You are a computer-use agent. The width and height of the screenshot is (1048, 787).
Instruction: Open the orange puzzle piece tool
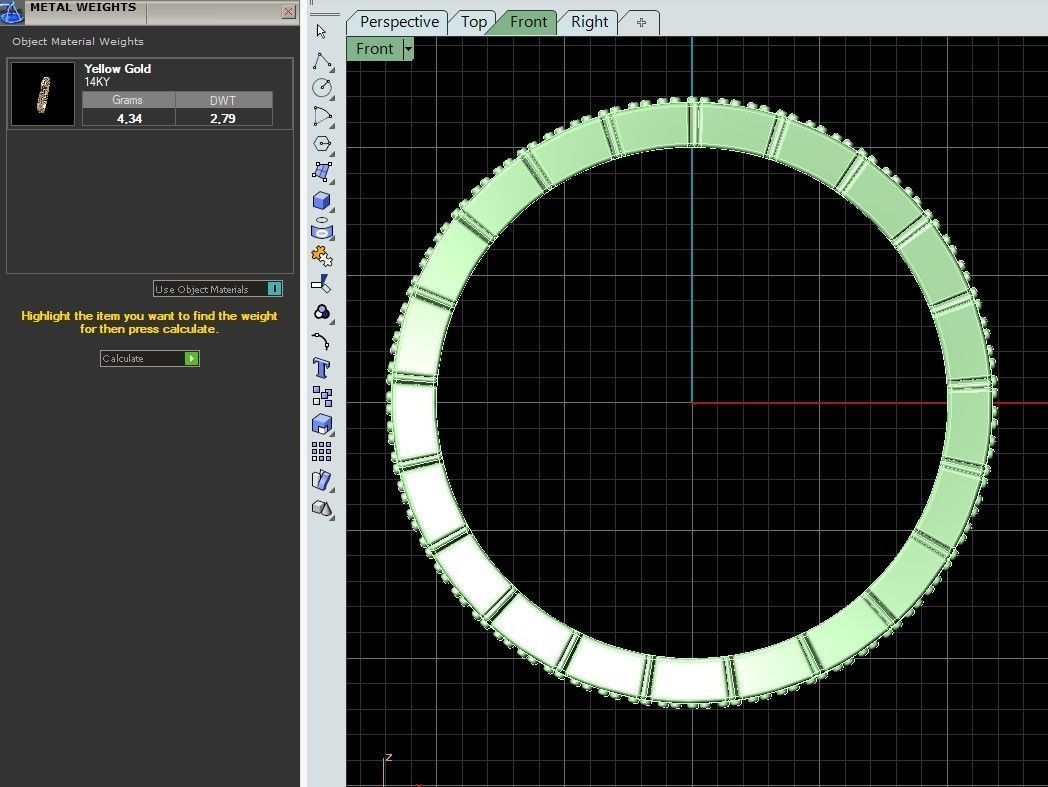pyautogui.click(x=322, y=256)
